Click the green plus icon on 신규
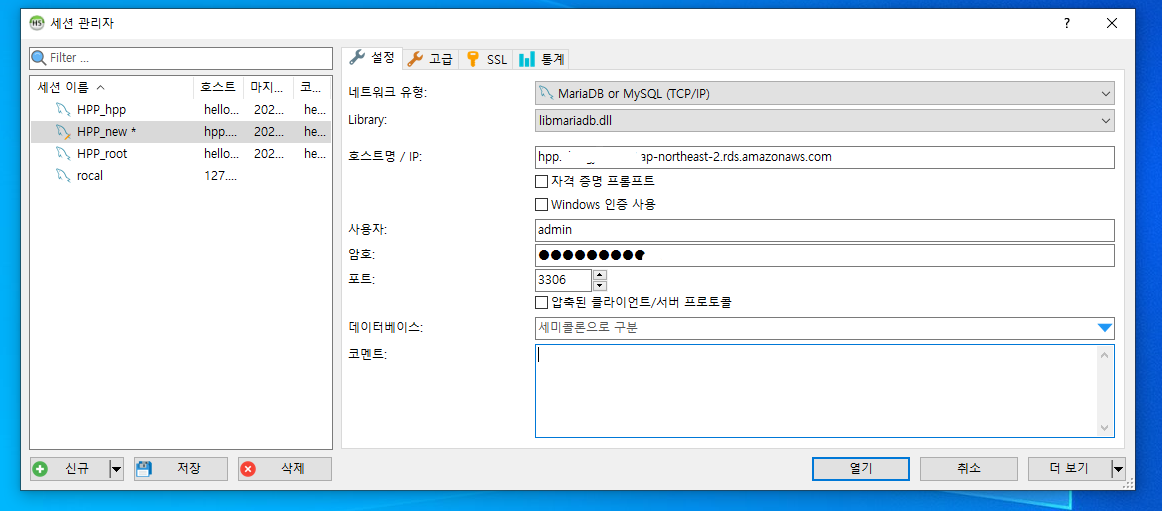 (x=41, y=469)
